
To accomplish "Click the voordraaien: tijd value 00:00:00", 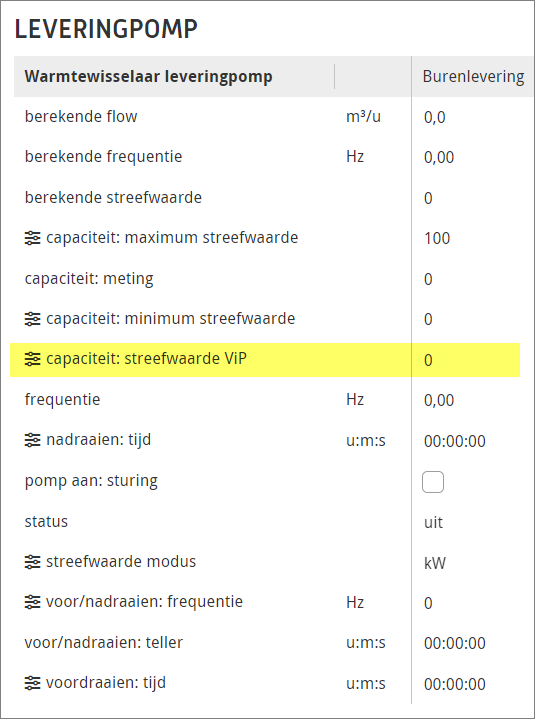I will pyautogui.click(x=455, y=684).
